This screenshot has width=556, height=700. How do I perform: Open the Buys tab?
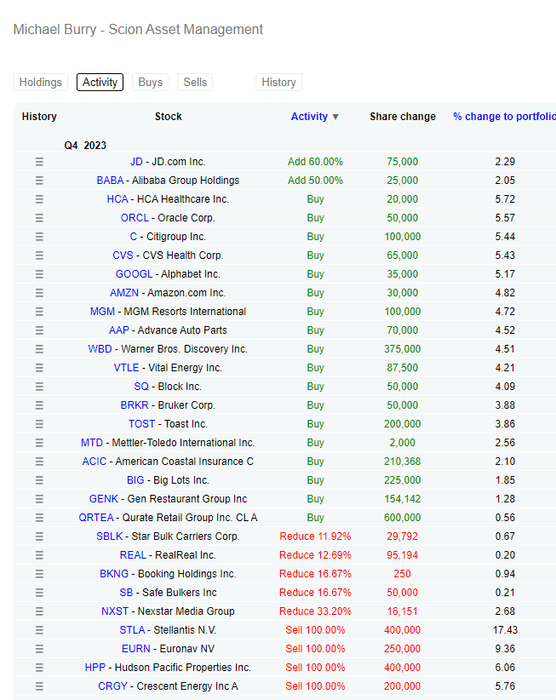point(150,82)
